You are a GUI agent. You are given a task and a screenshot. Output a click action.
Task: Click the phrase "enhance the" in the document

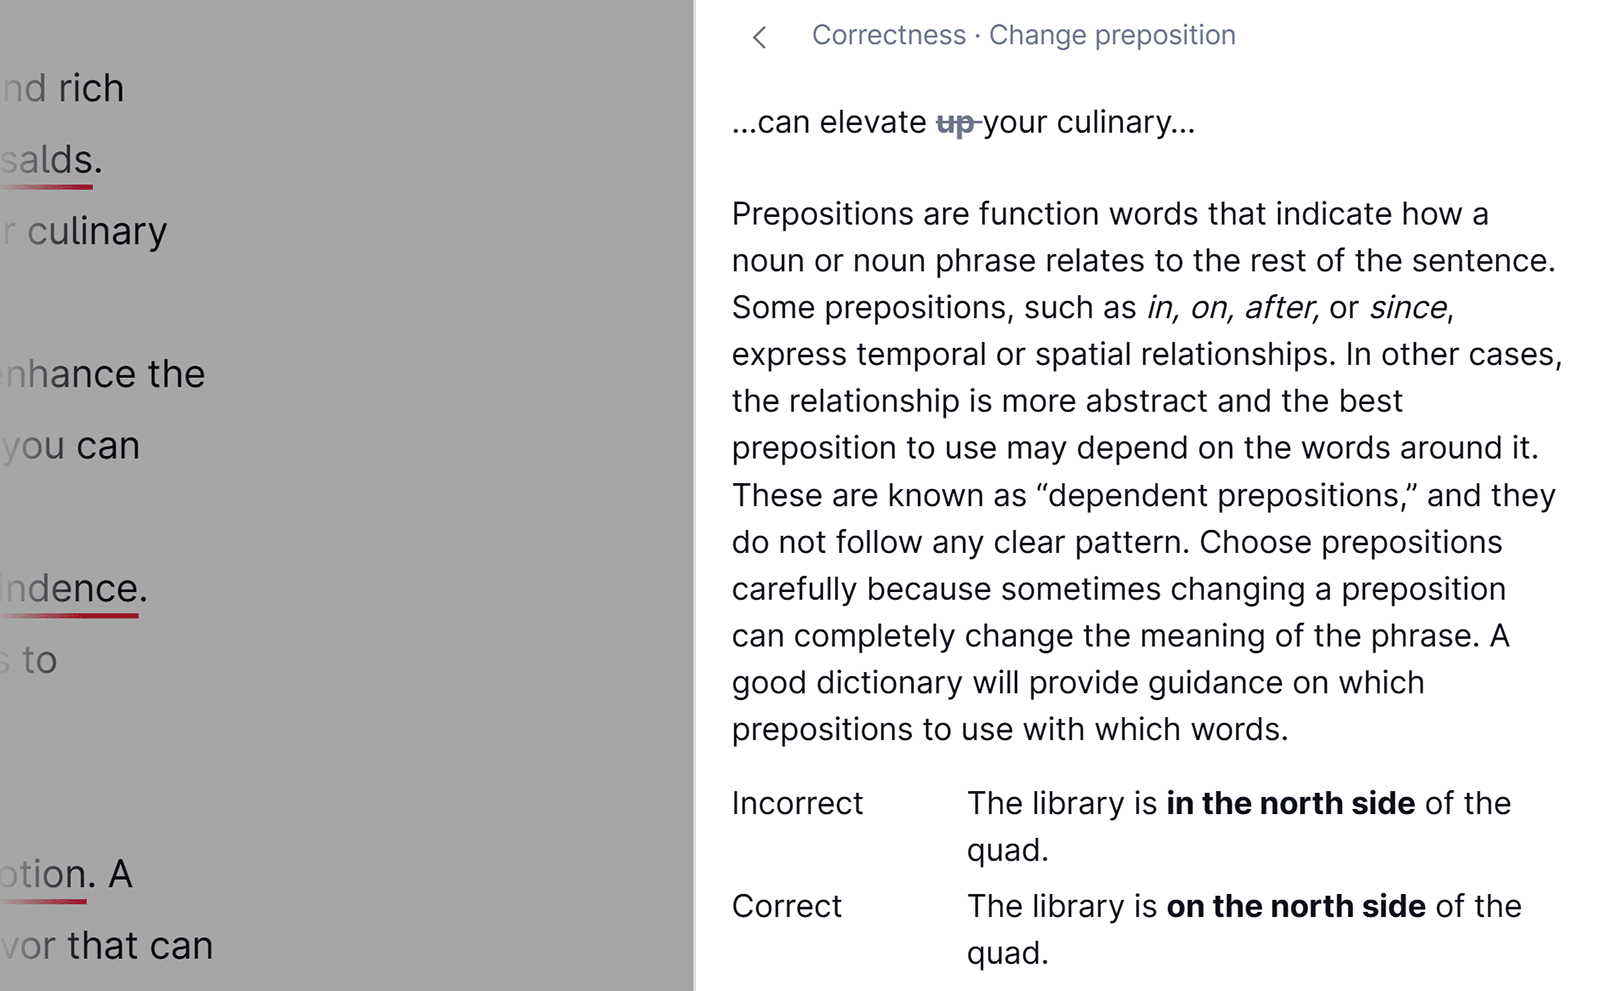pyautogui.click(x=102, y=374)
